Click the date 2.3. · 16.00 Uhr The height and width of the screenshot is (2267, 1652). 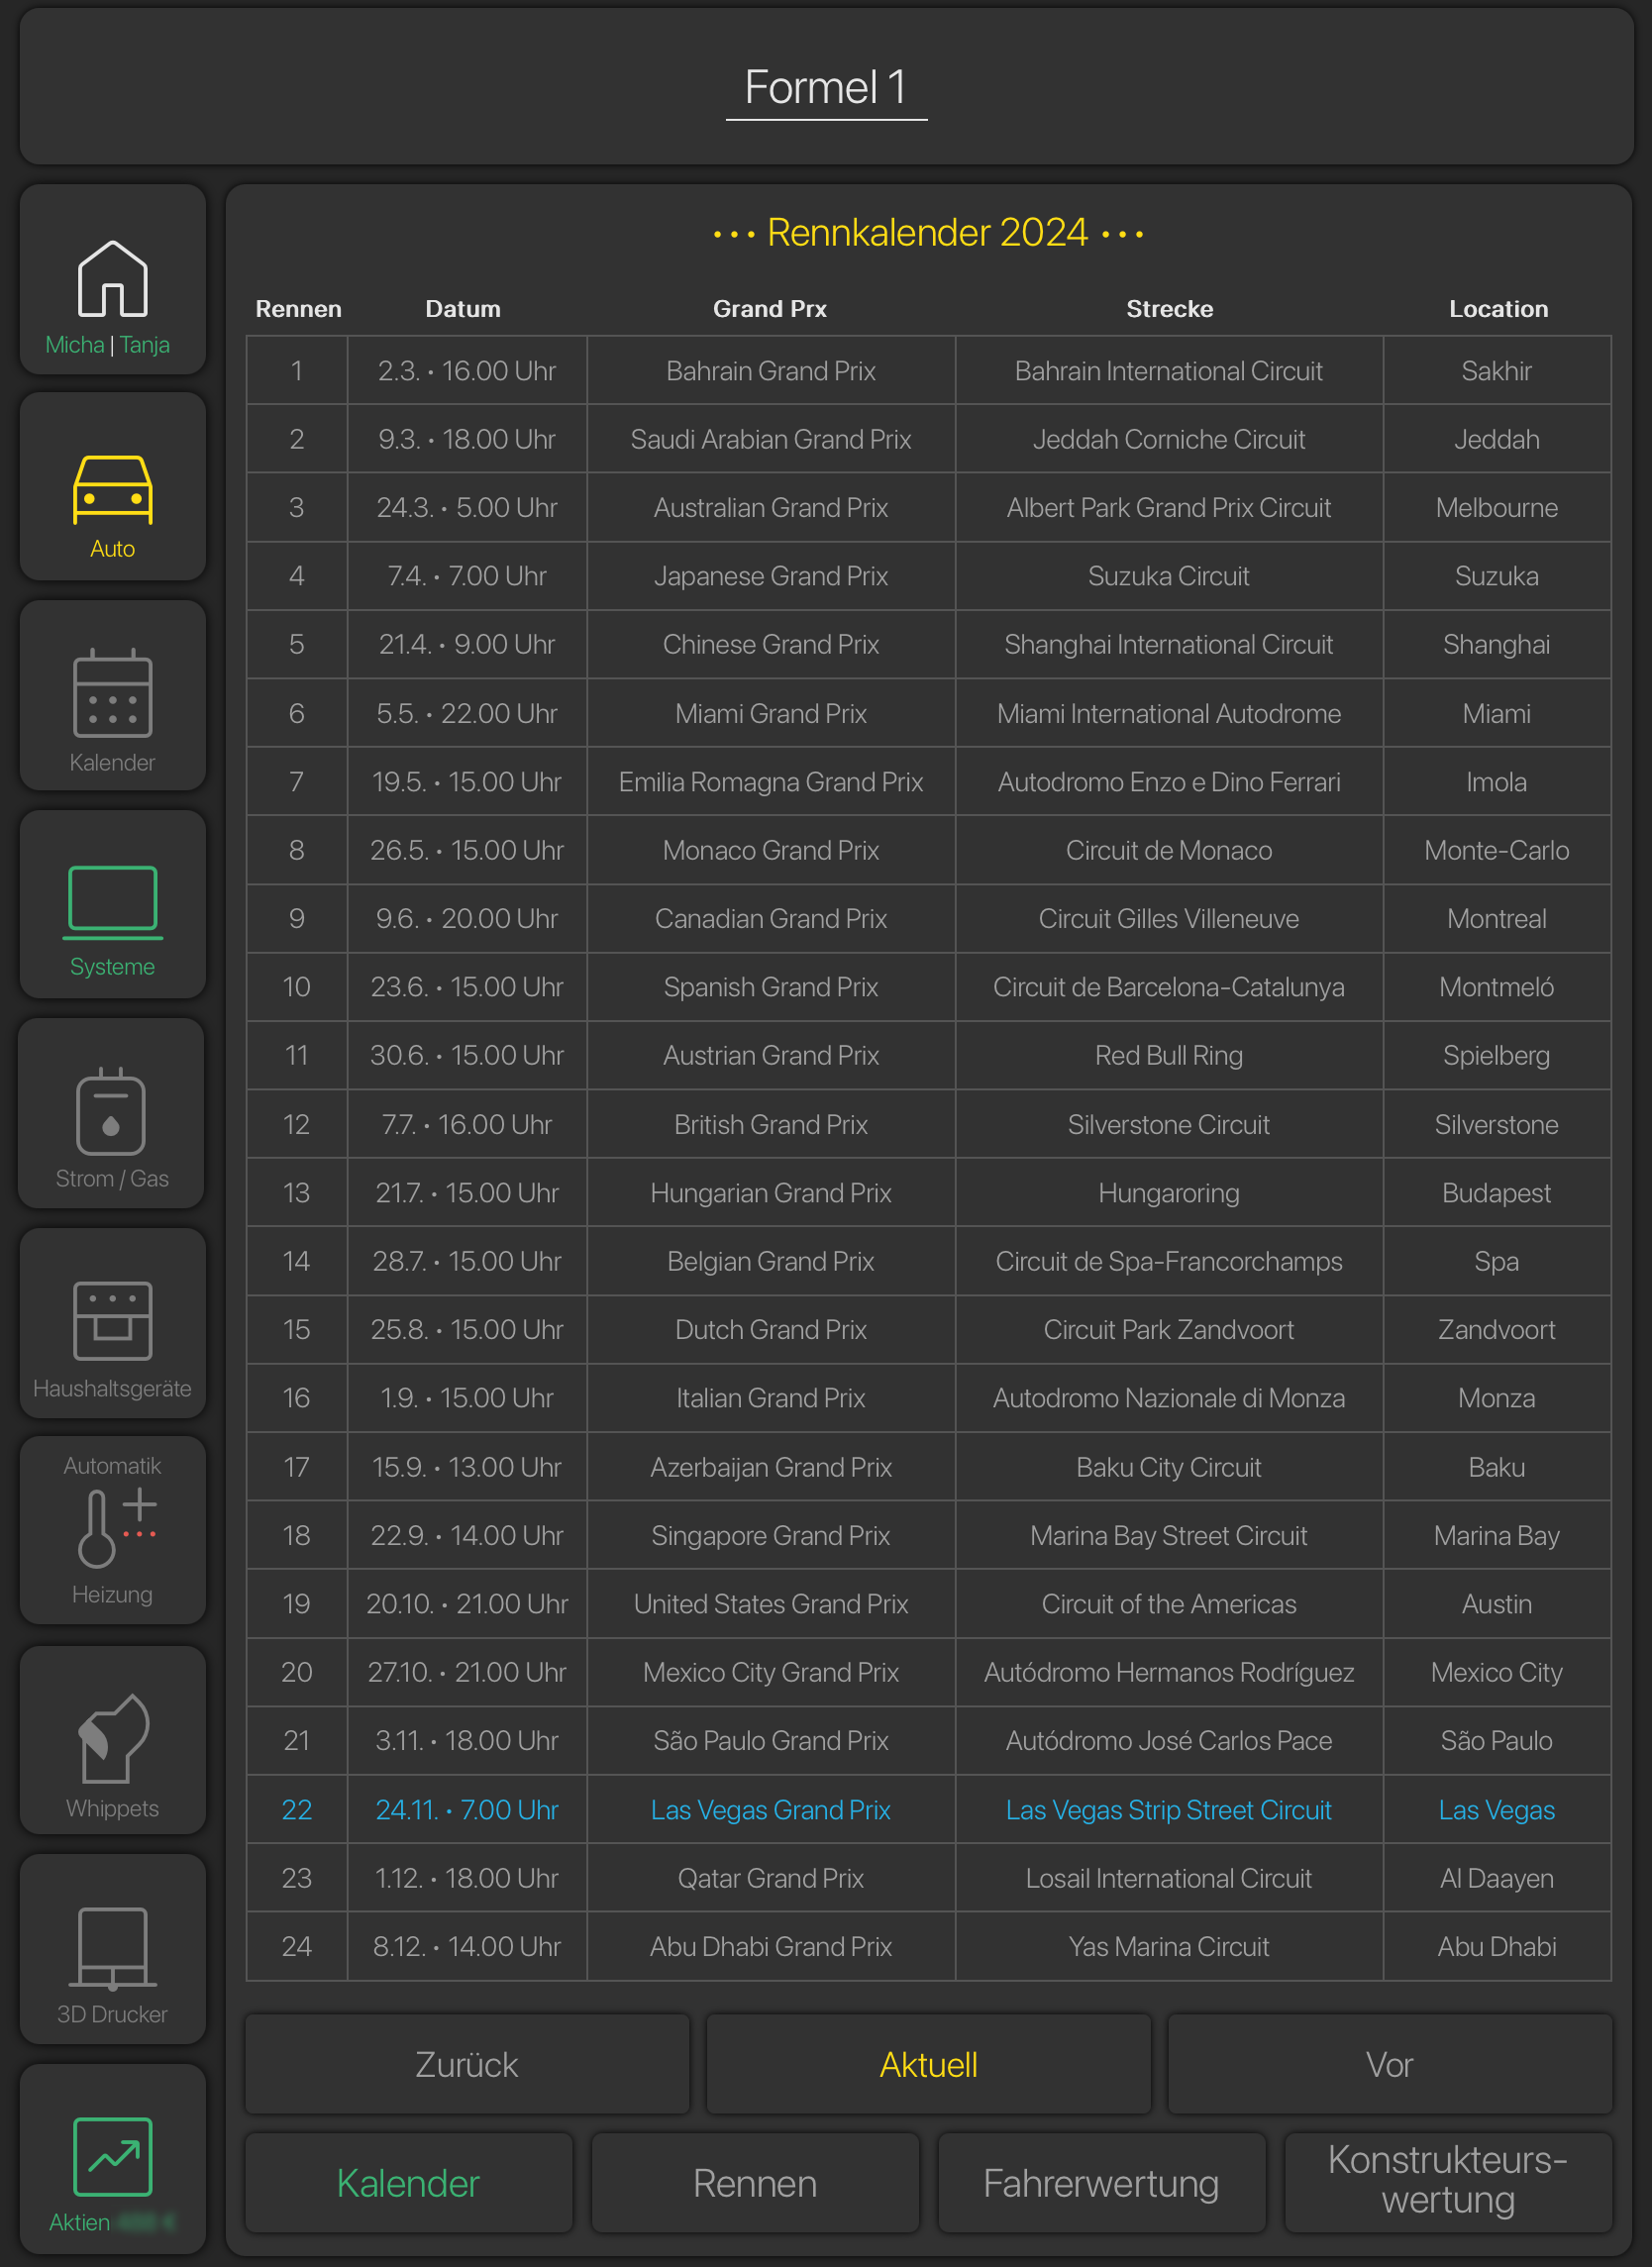pyautogui.click(x=467, y=371)
